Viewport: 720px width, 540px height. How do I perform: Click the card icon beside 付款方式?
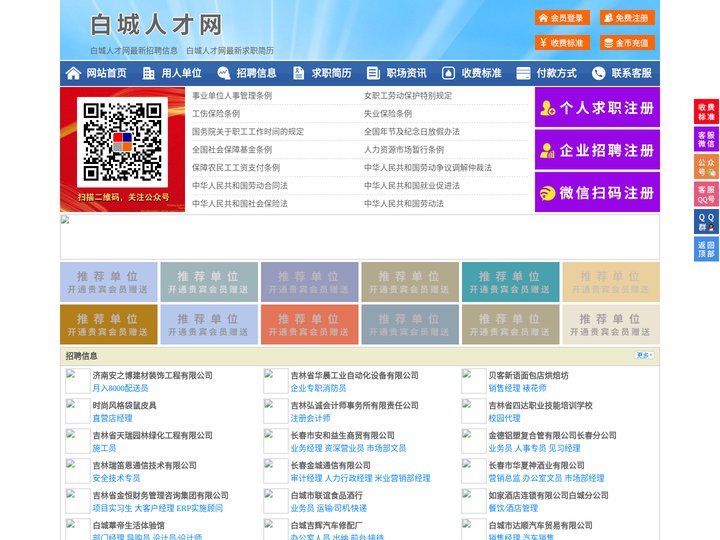(523, 73)
